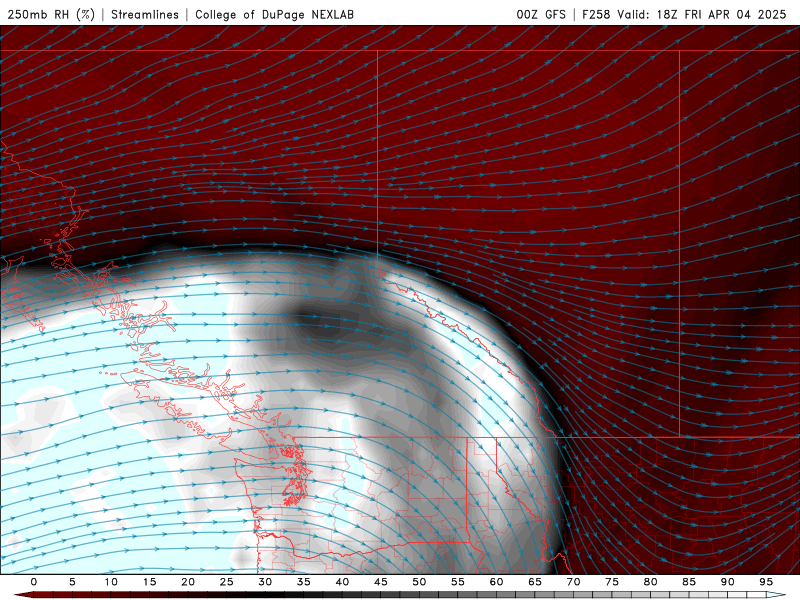Viewport: 800px width, 600px height.
Task: Click the '20' value on color scale
Action: (188, 582)
